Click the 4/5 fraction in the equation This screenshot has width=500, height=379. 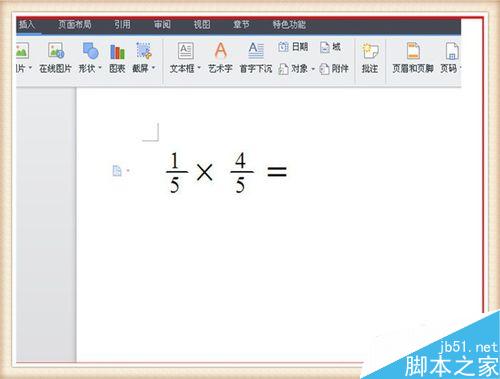pos(241,172)
